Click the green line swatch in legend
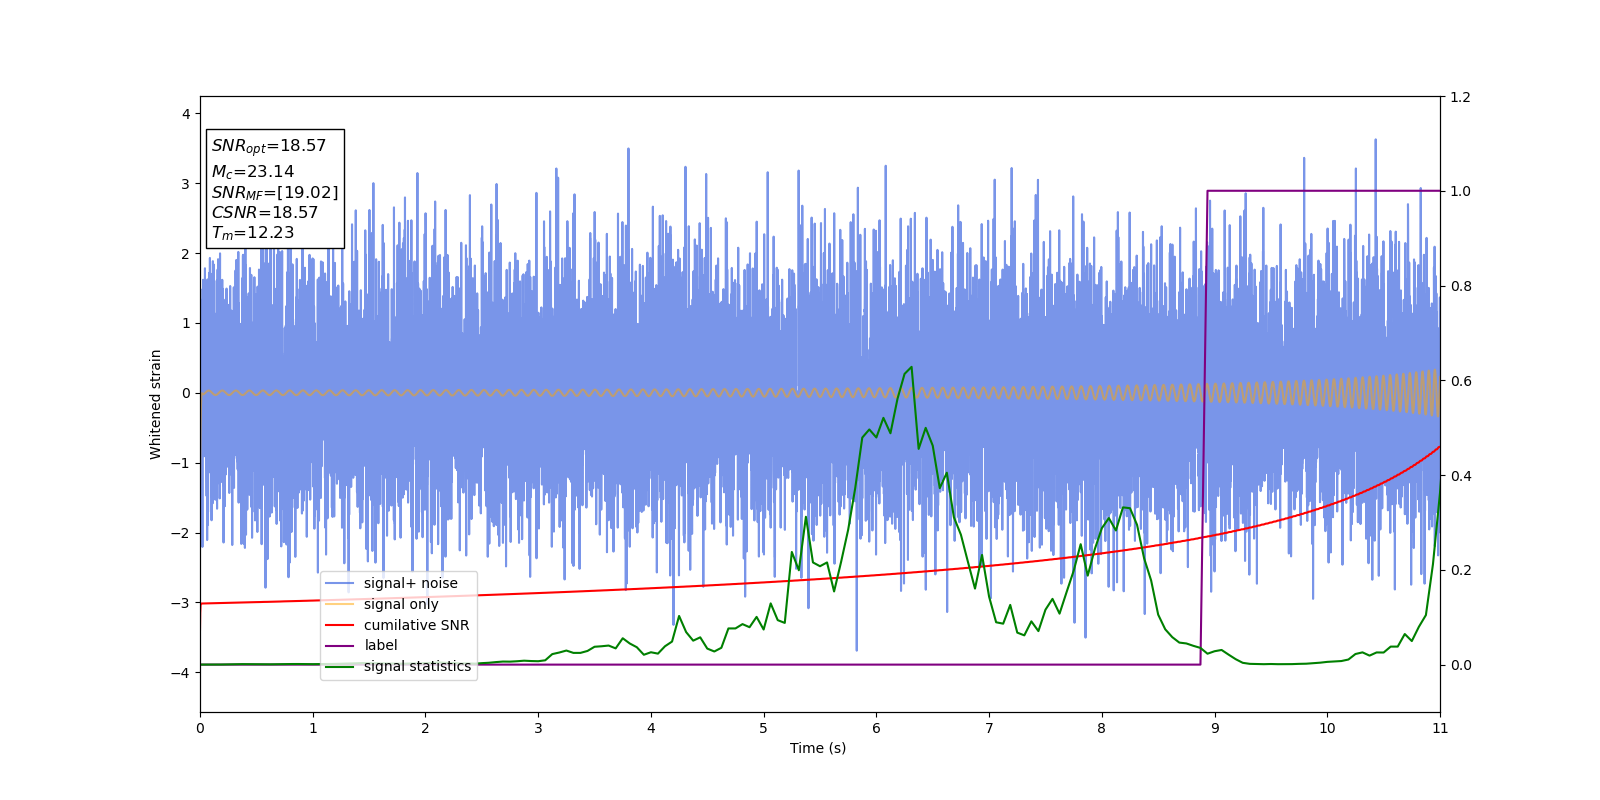The height and width of the screenshot is (800, 1600). [339, 667]
